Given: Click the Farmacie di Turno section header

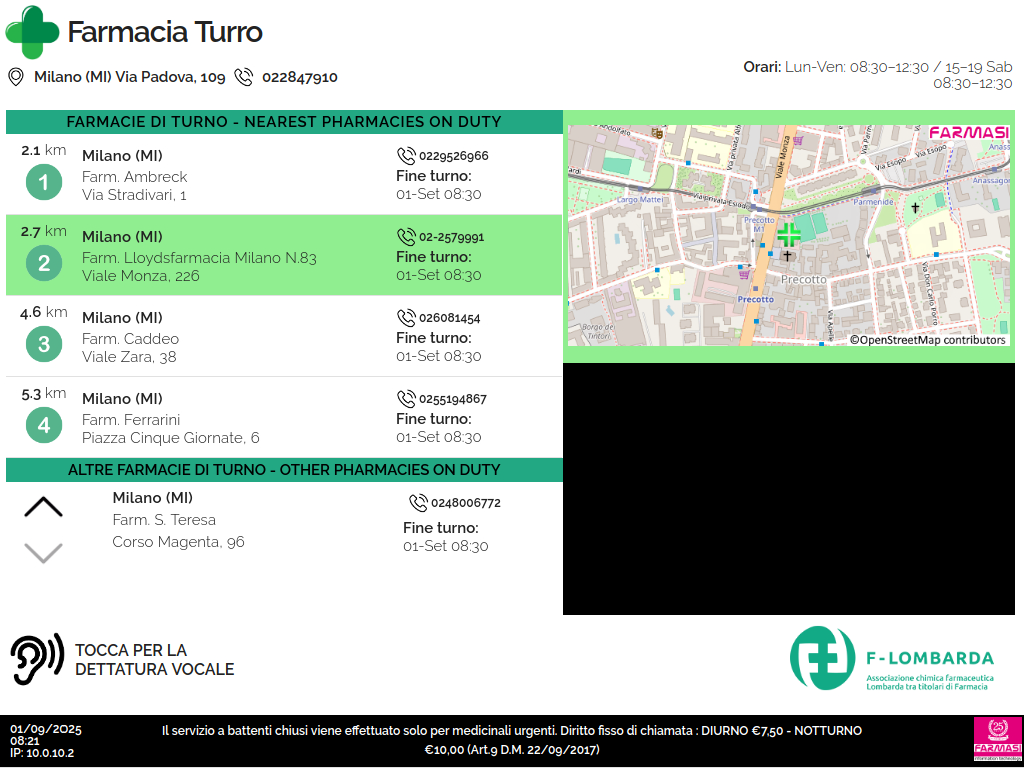Looking at the screenshot, I should (284, 122).
